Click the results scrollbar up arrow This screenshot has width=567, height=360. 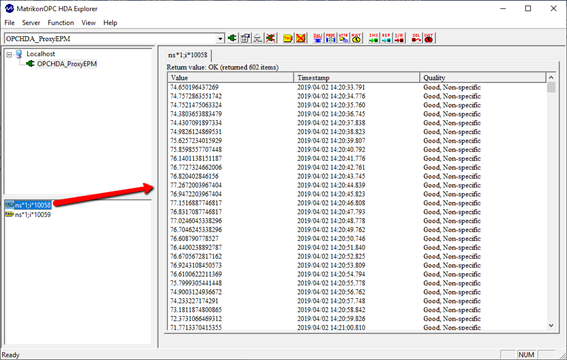(551, 77)
